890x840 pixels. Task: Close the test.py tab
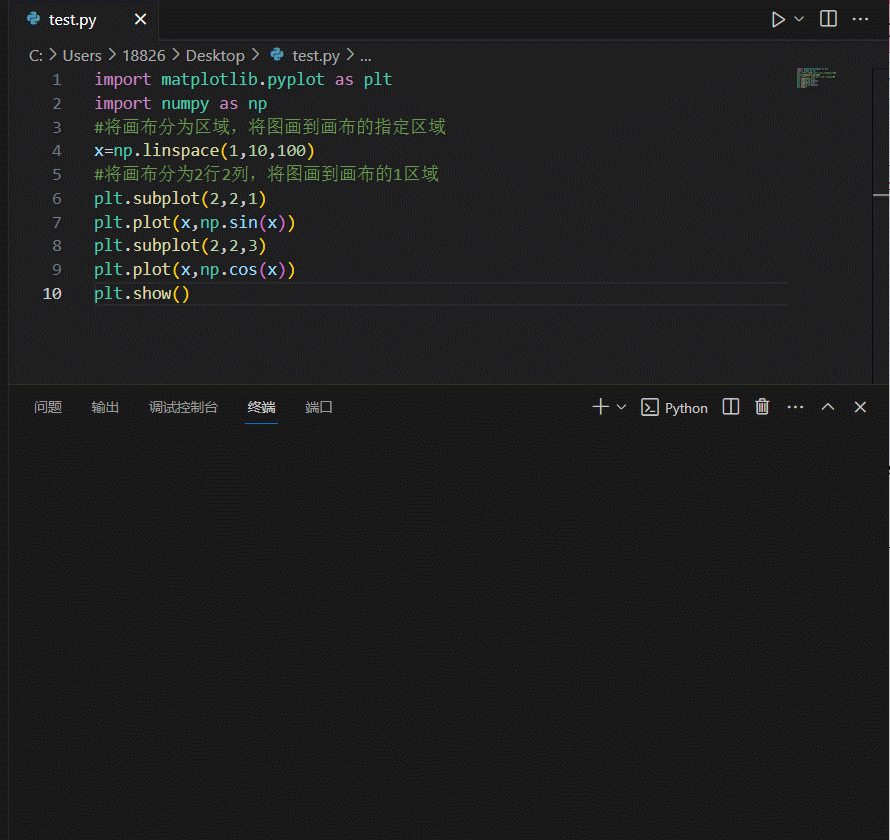click(140, 20)
